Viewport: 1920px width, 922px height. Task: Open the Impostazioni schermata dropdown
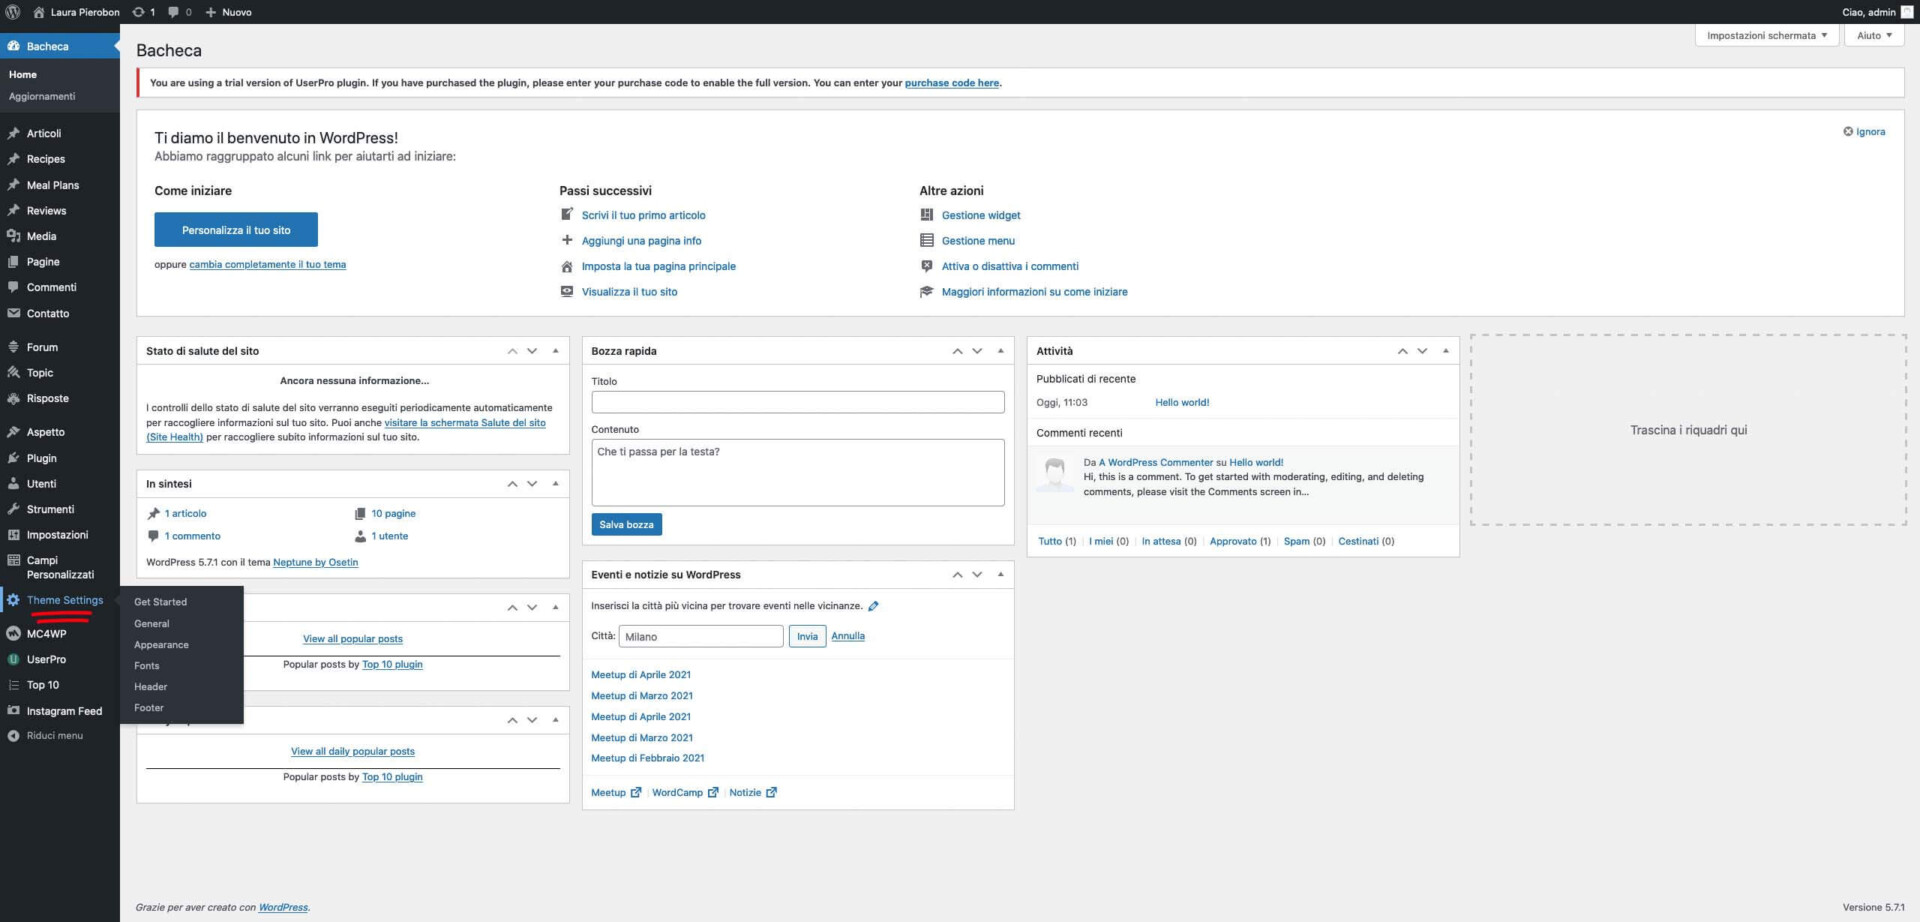click(x=1766, y=35)
